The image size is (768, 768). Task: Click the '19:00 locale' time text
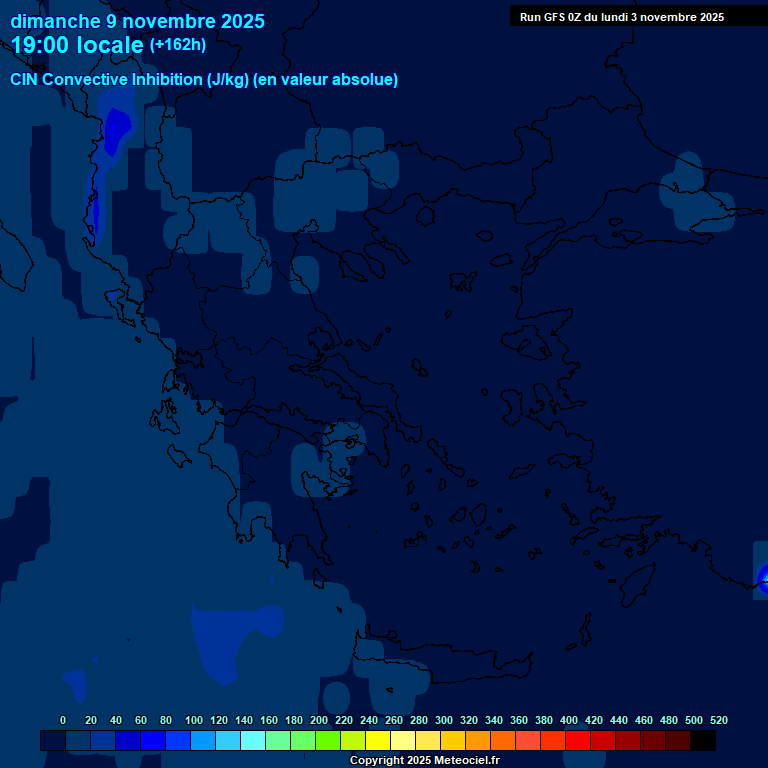pos(78,45)
